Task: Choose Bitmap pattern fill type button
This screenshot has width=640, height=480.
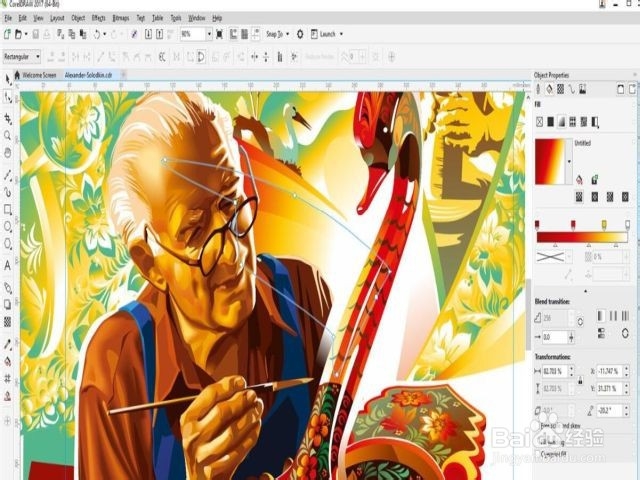Action: 584,121
